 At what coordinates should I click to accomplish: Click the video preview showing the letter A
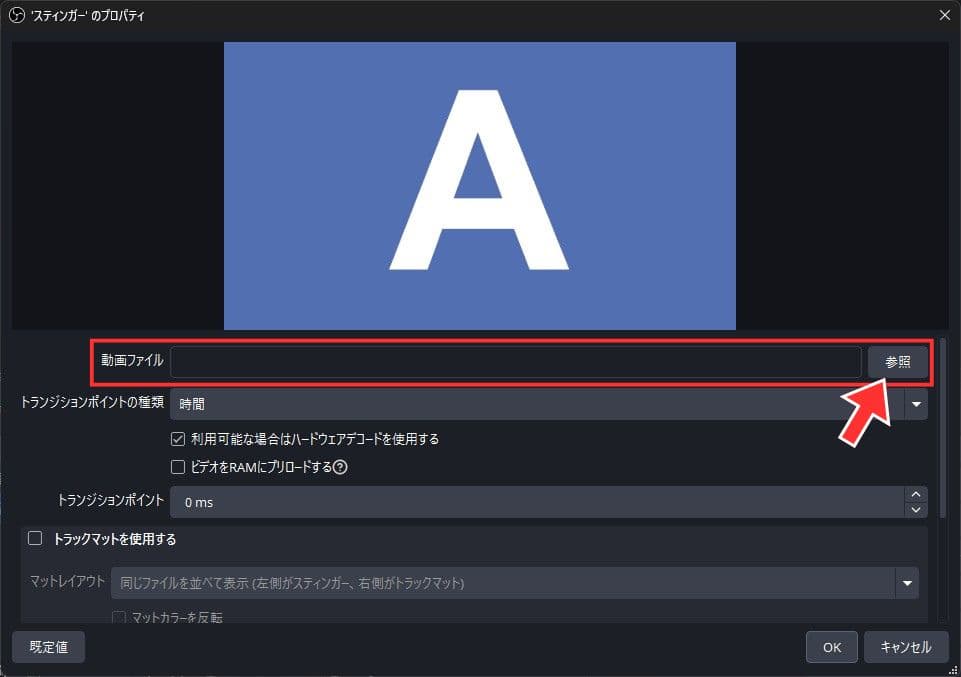point(480,185)
